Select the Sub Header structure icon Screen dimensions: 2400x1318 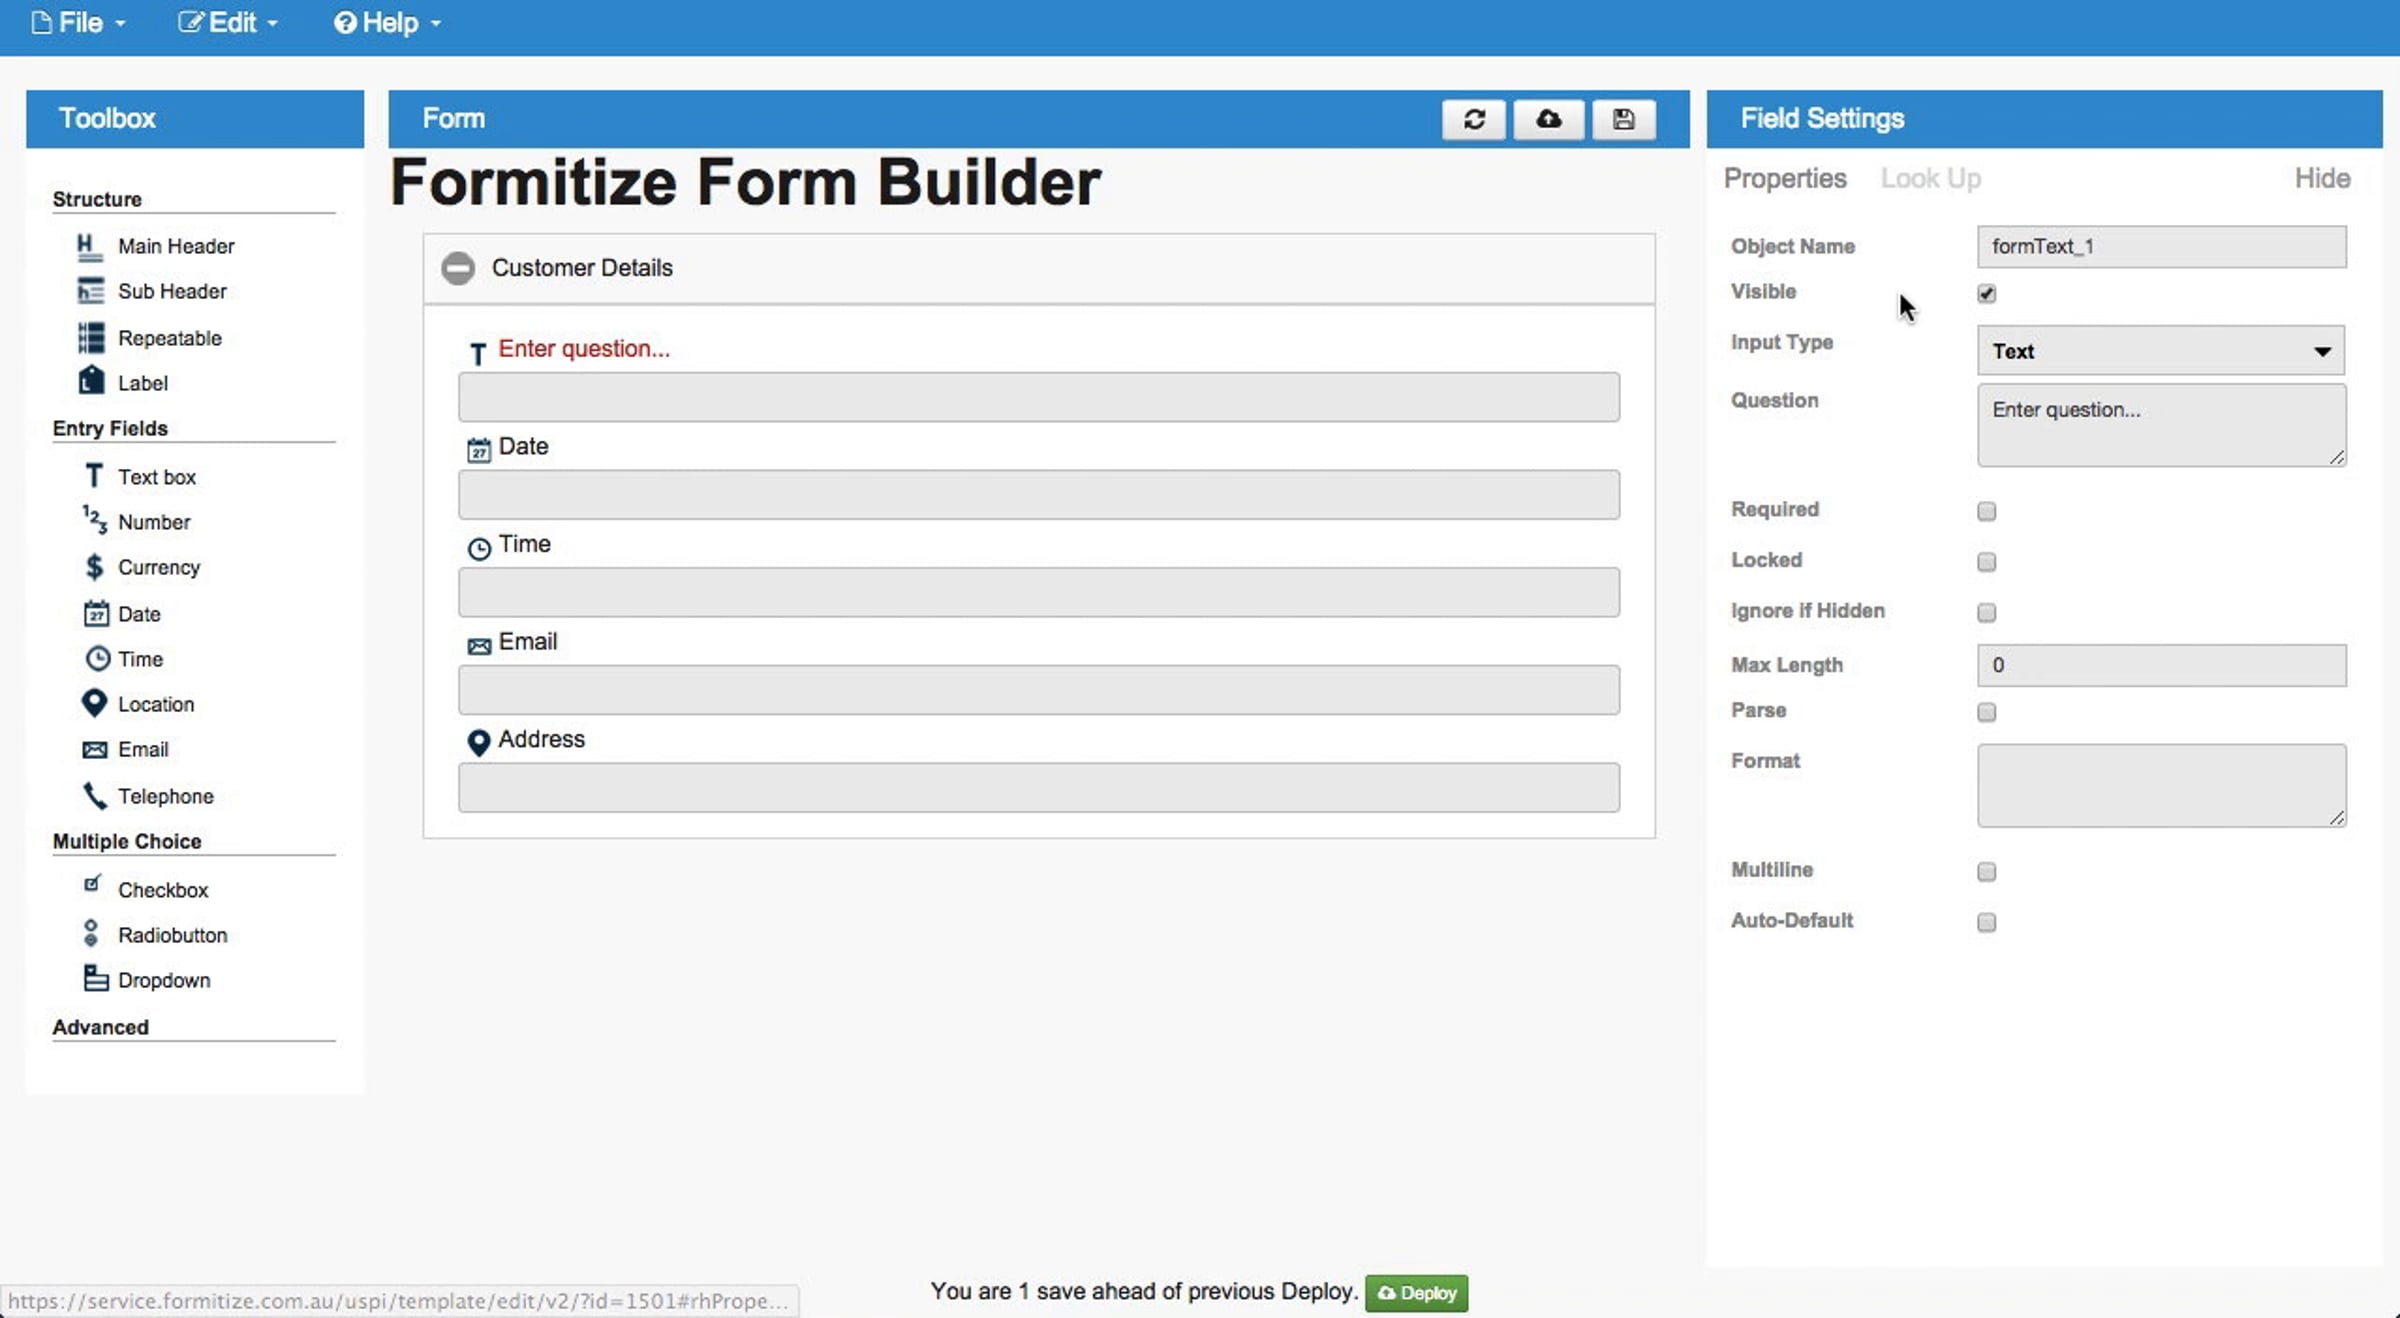(90, 291)
